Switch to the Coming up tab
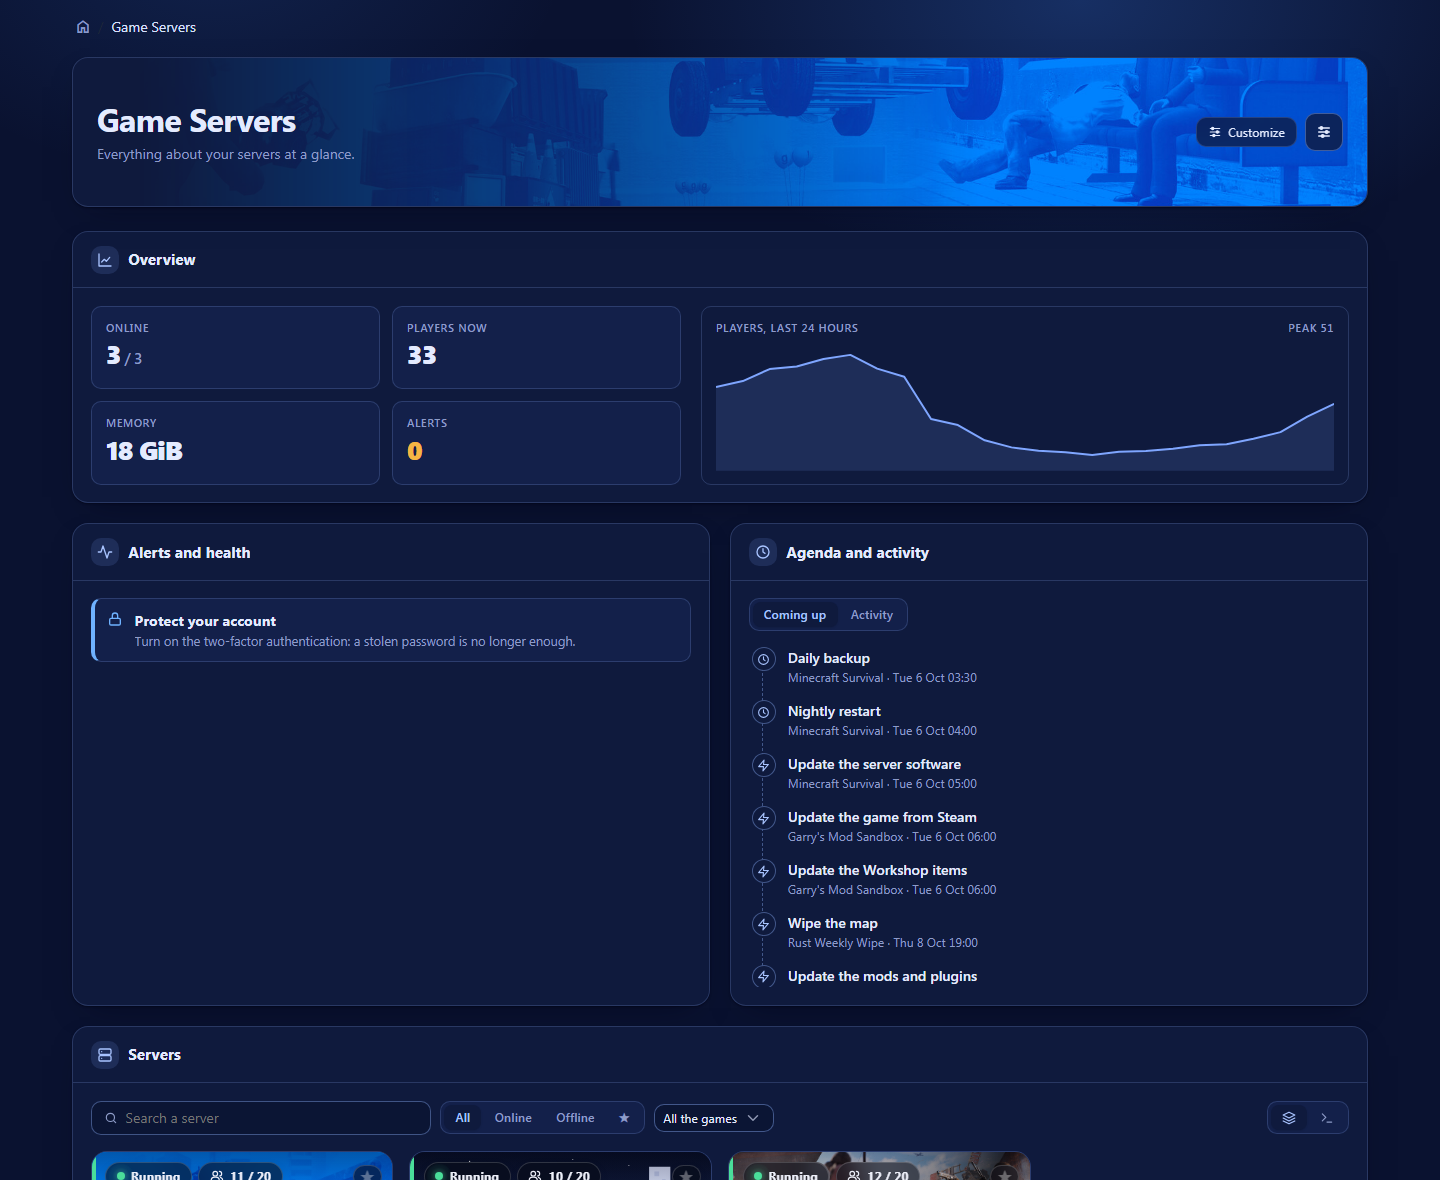The image size is (1440, 1180). point(795,615)
